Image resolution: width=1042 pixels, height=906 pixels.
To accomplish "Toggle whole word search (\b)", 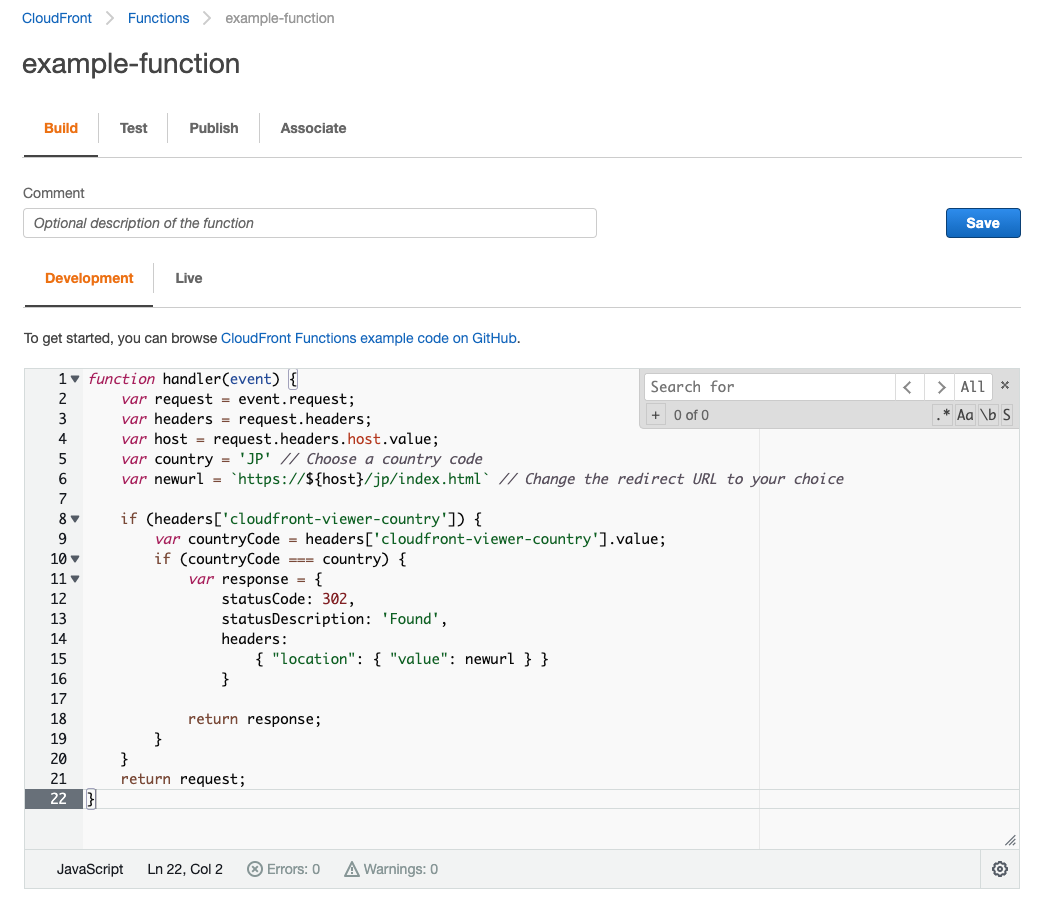I will 988,415.
